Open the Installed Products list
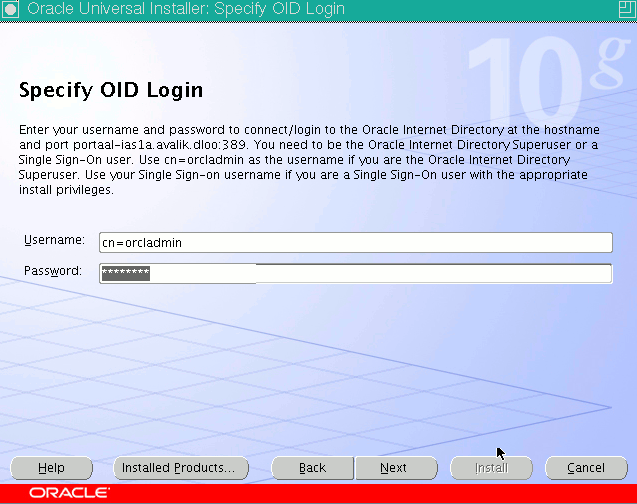Screen dimensions: 637x504 (x=181, y=468)
